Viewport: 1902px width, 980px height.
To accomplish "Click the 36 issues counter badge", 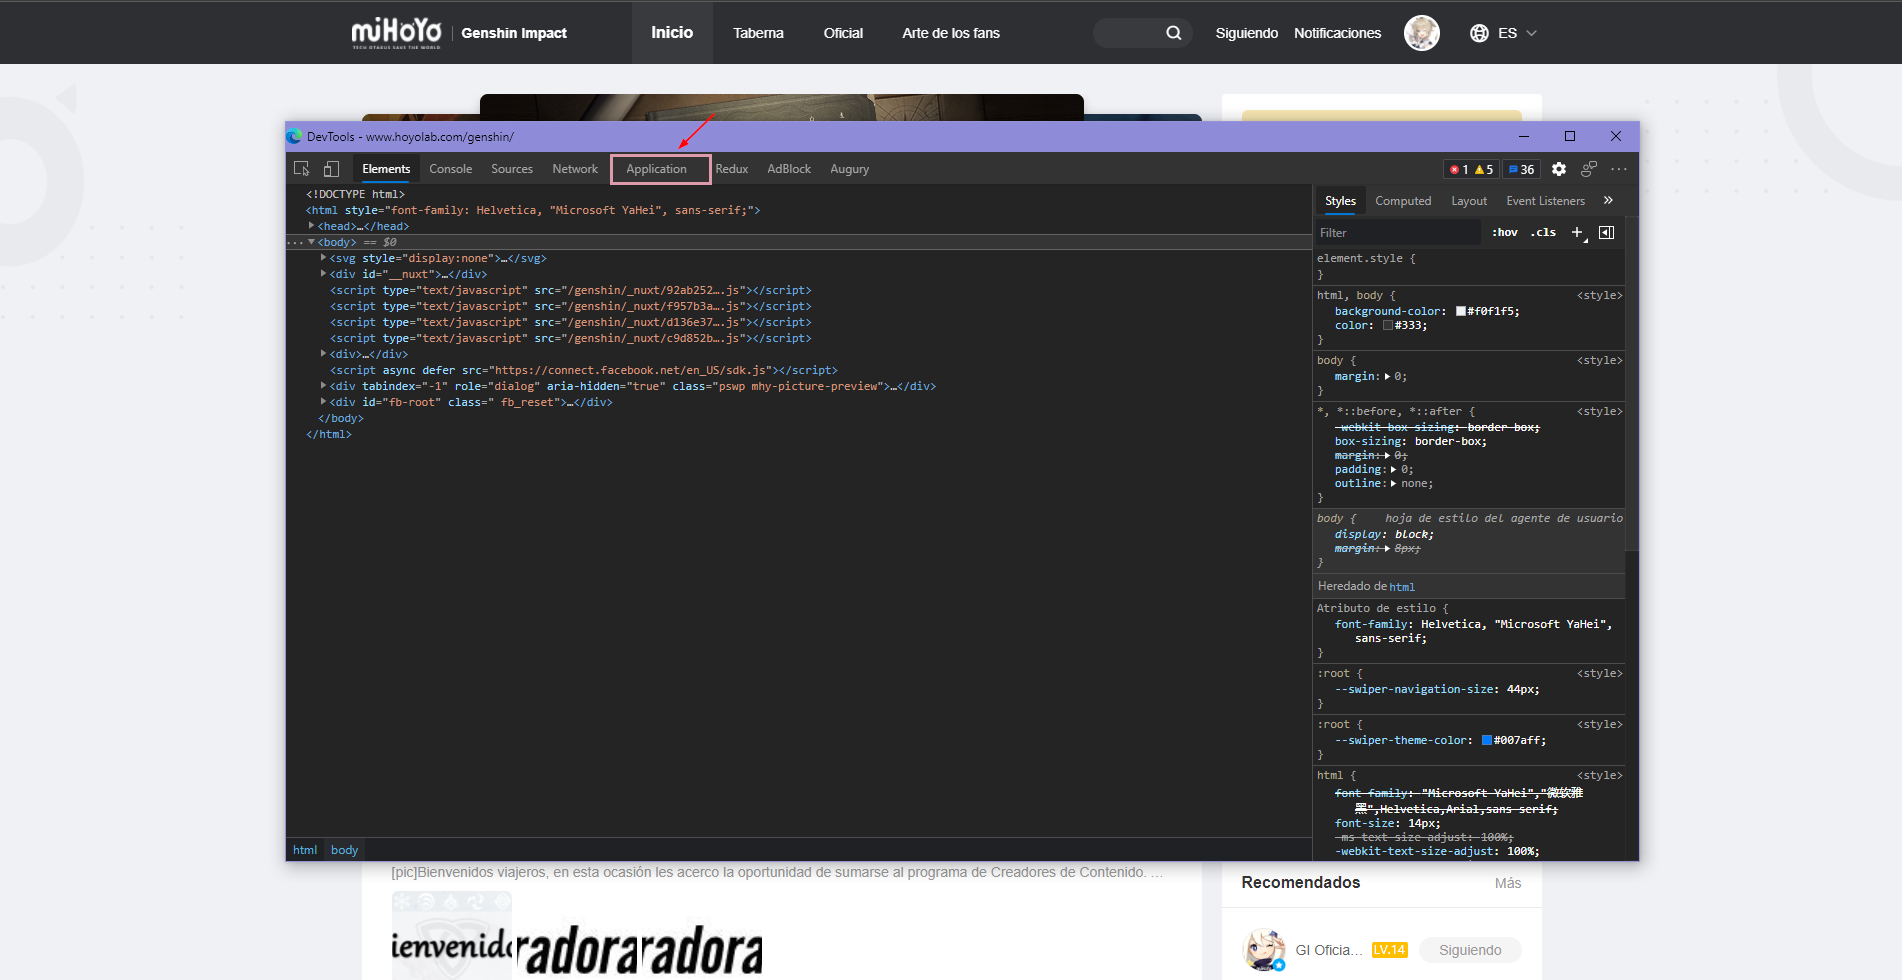I will (x=1521, y=170).
